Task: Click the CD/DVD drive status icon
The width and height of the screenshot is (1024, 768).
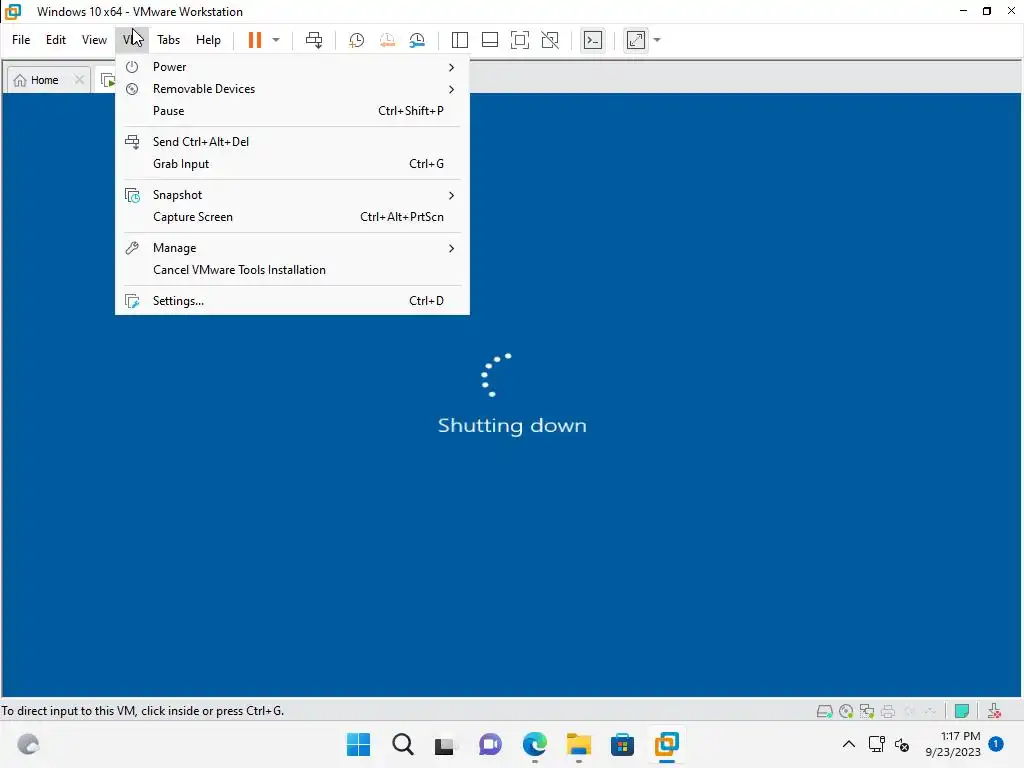Action: pyautogui.click(x=846, y=711)
